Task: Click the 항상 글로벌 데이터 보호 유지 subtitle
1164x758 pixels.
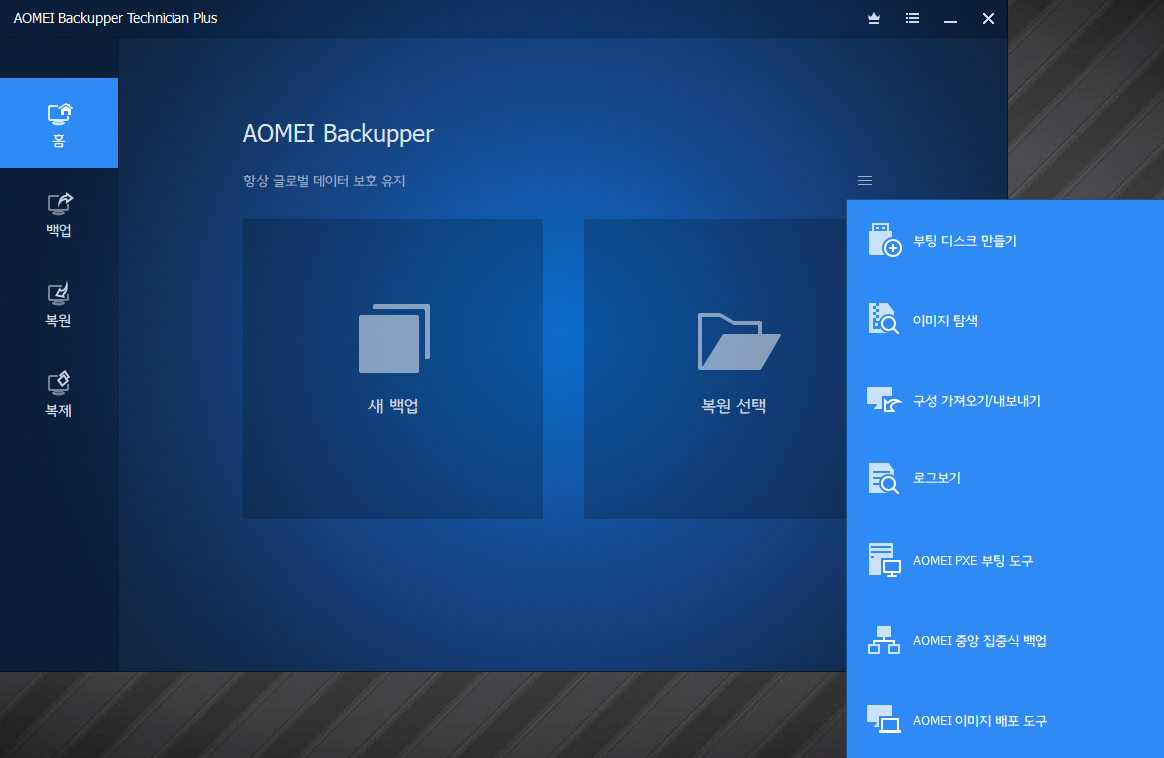Action: coord(324,180)
